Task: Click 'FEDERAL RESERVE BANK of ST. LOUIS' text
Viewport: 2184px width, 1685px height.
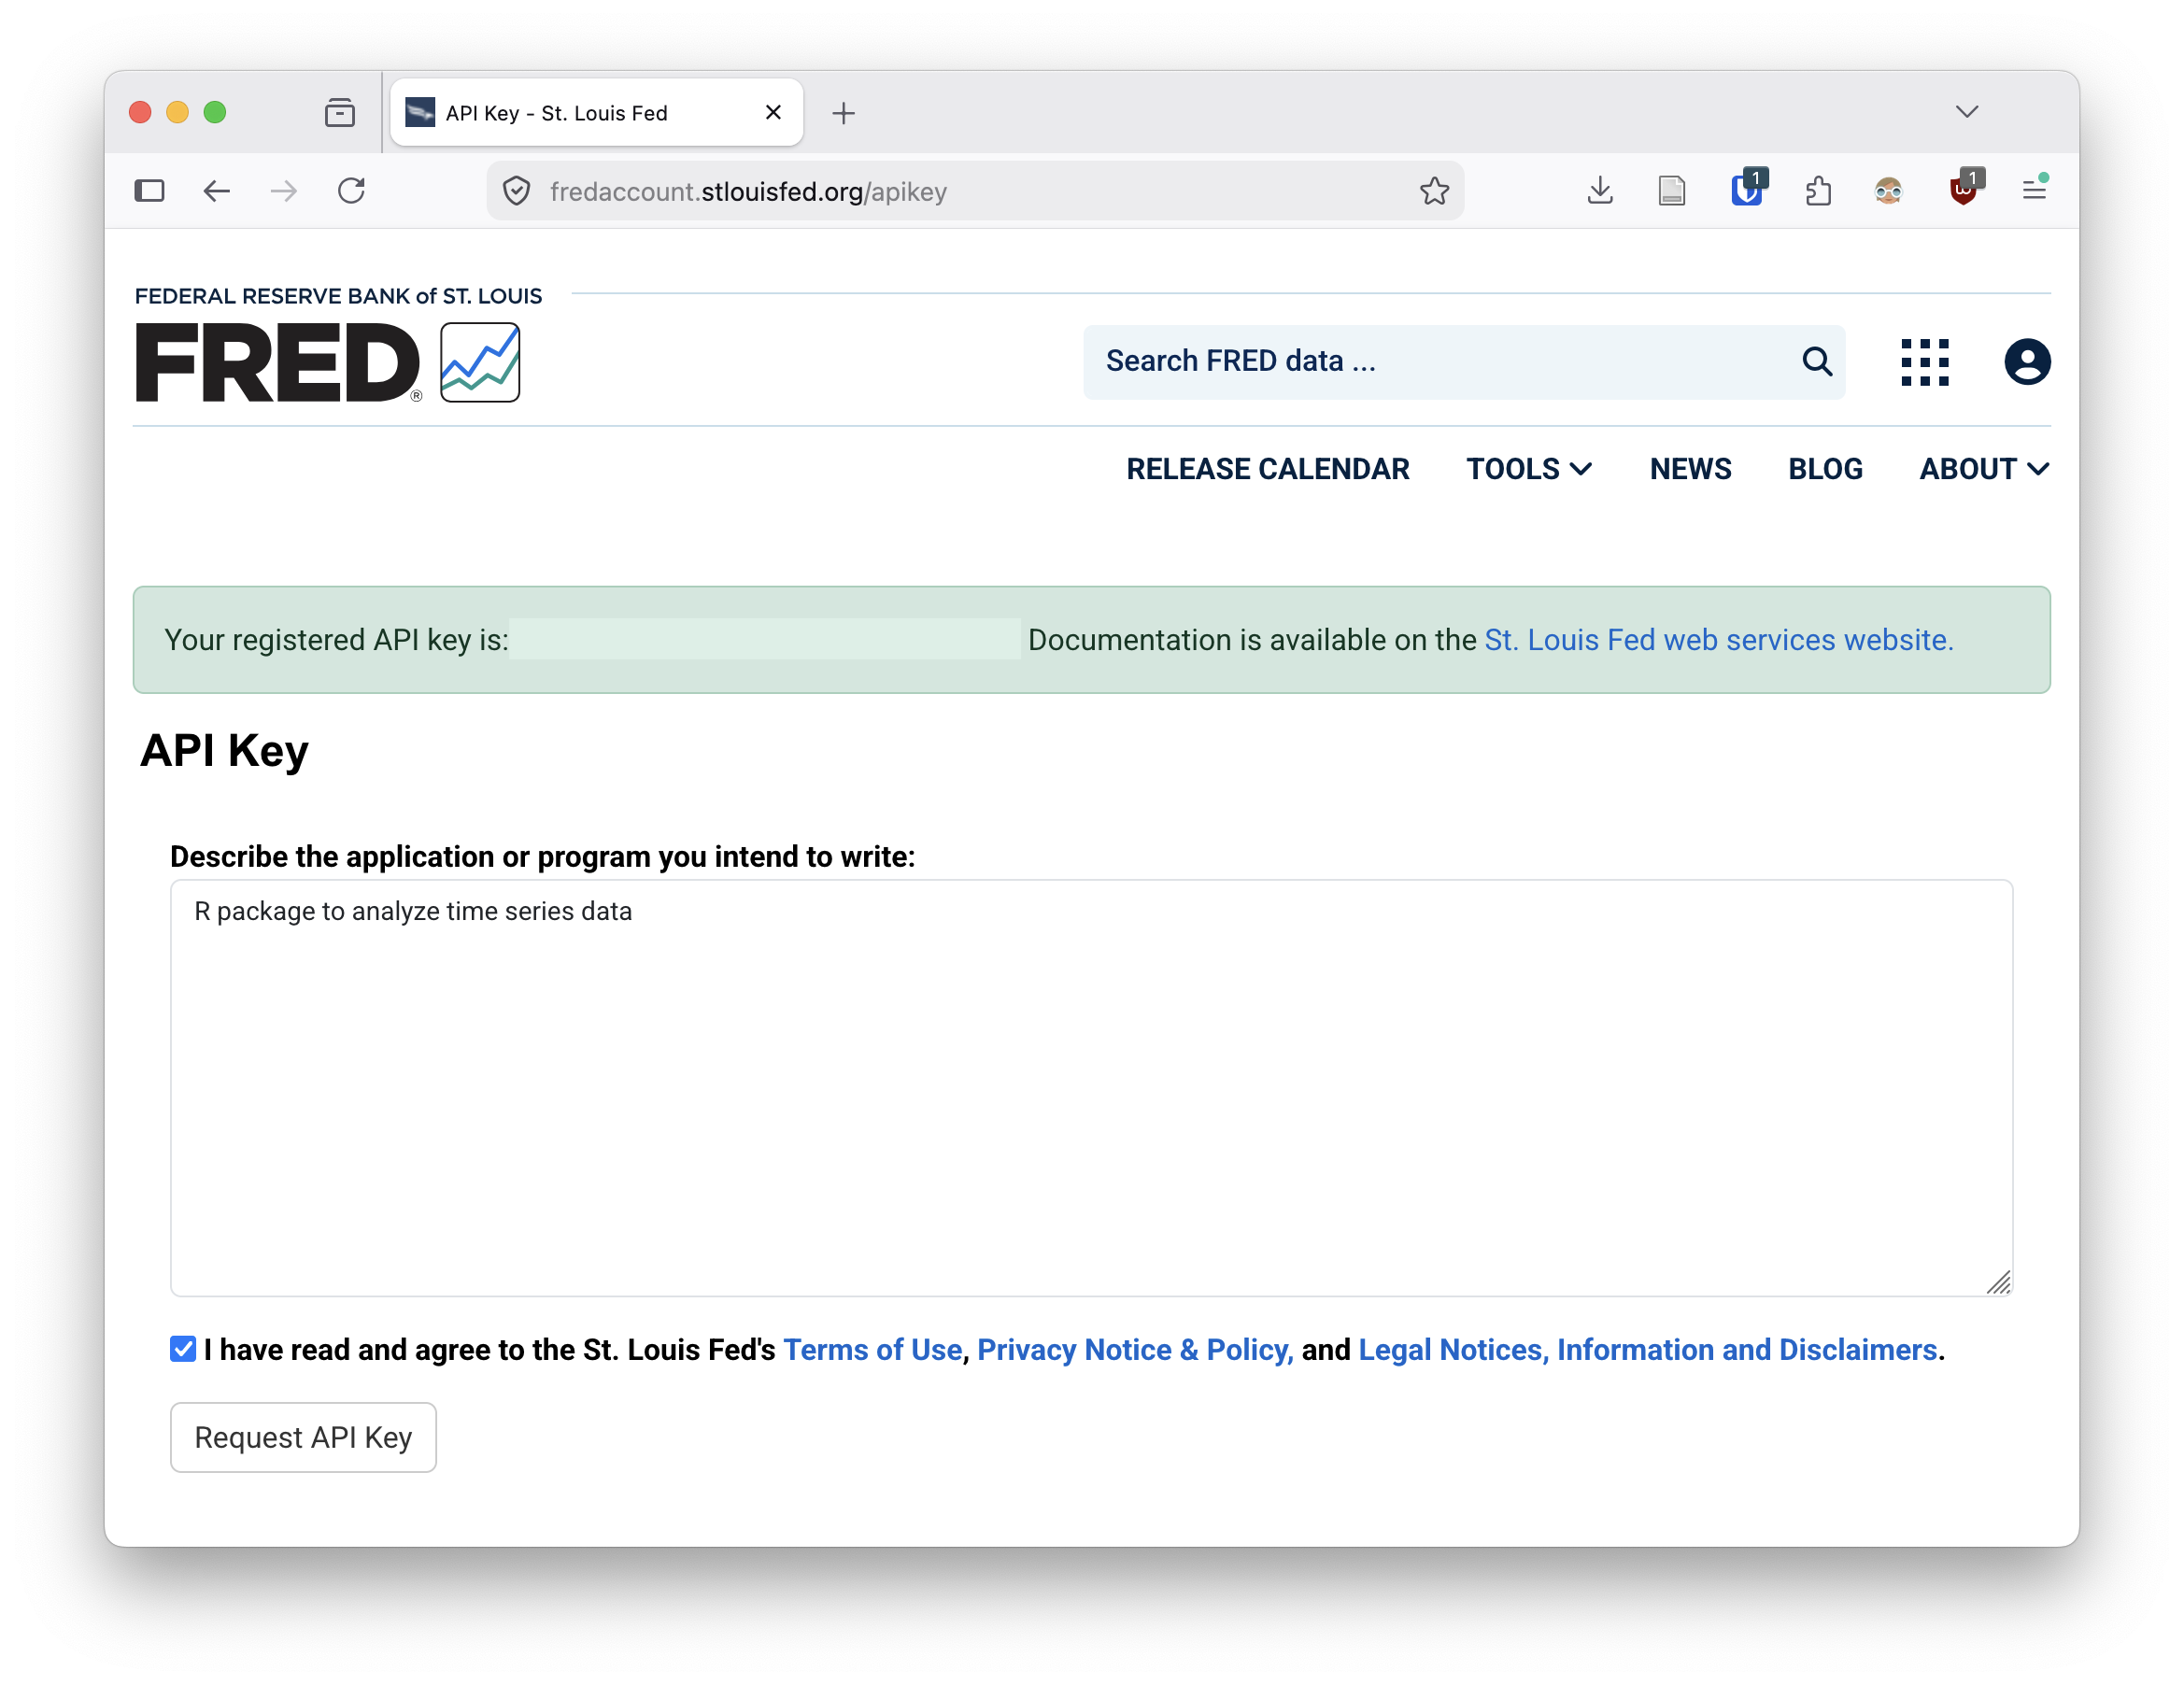Action: coord(338,296)
